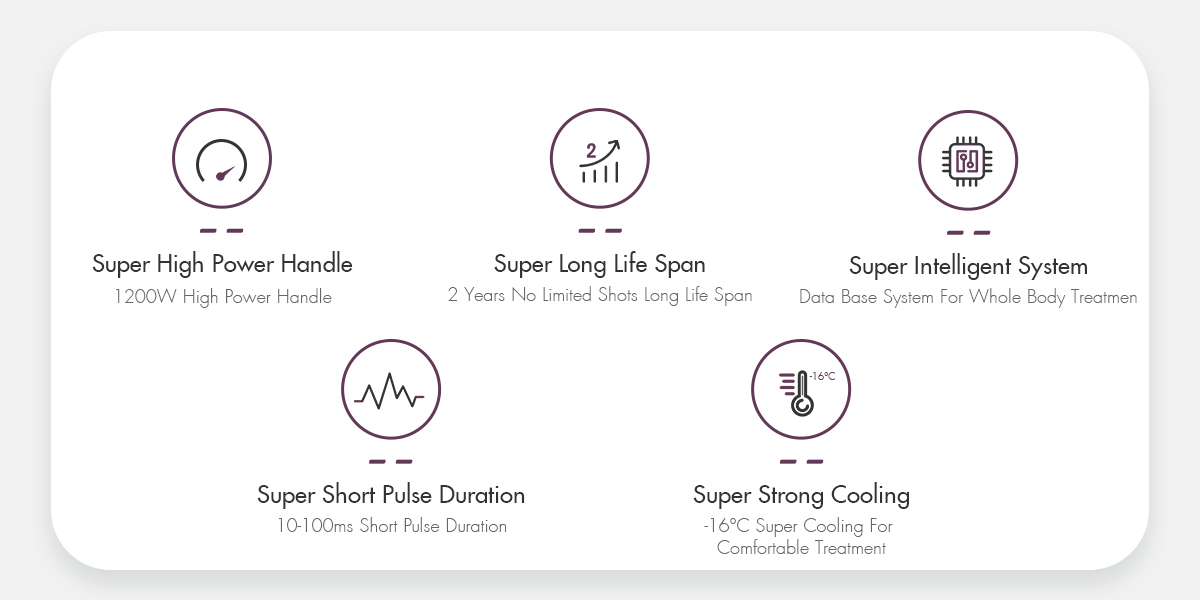Select the pulse waveform icon

[x=391, y=390]
